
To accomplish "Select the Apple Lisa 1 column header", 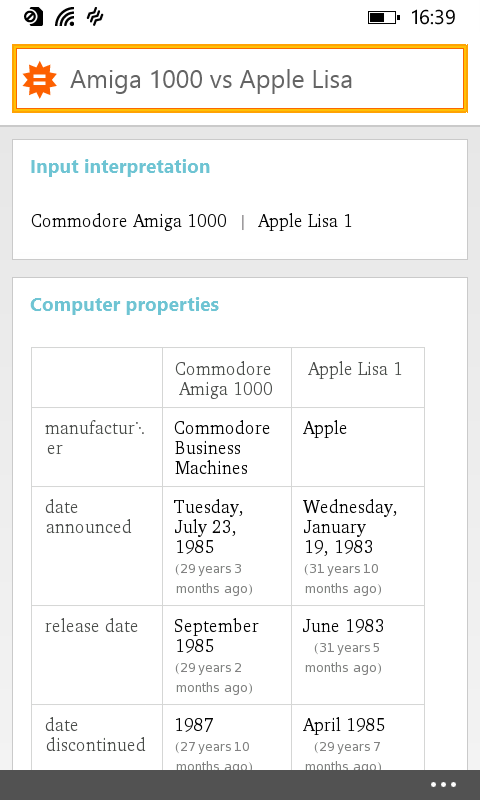I will point(358,378).
